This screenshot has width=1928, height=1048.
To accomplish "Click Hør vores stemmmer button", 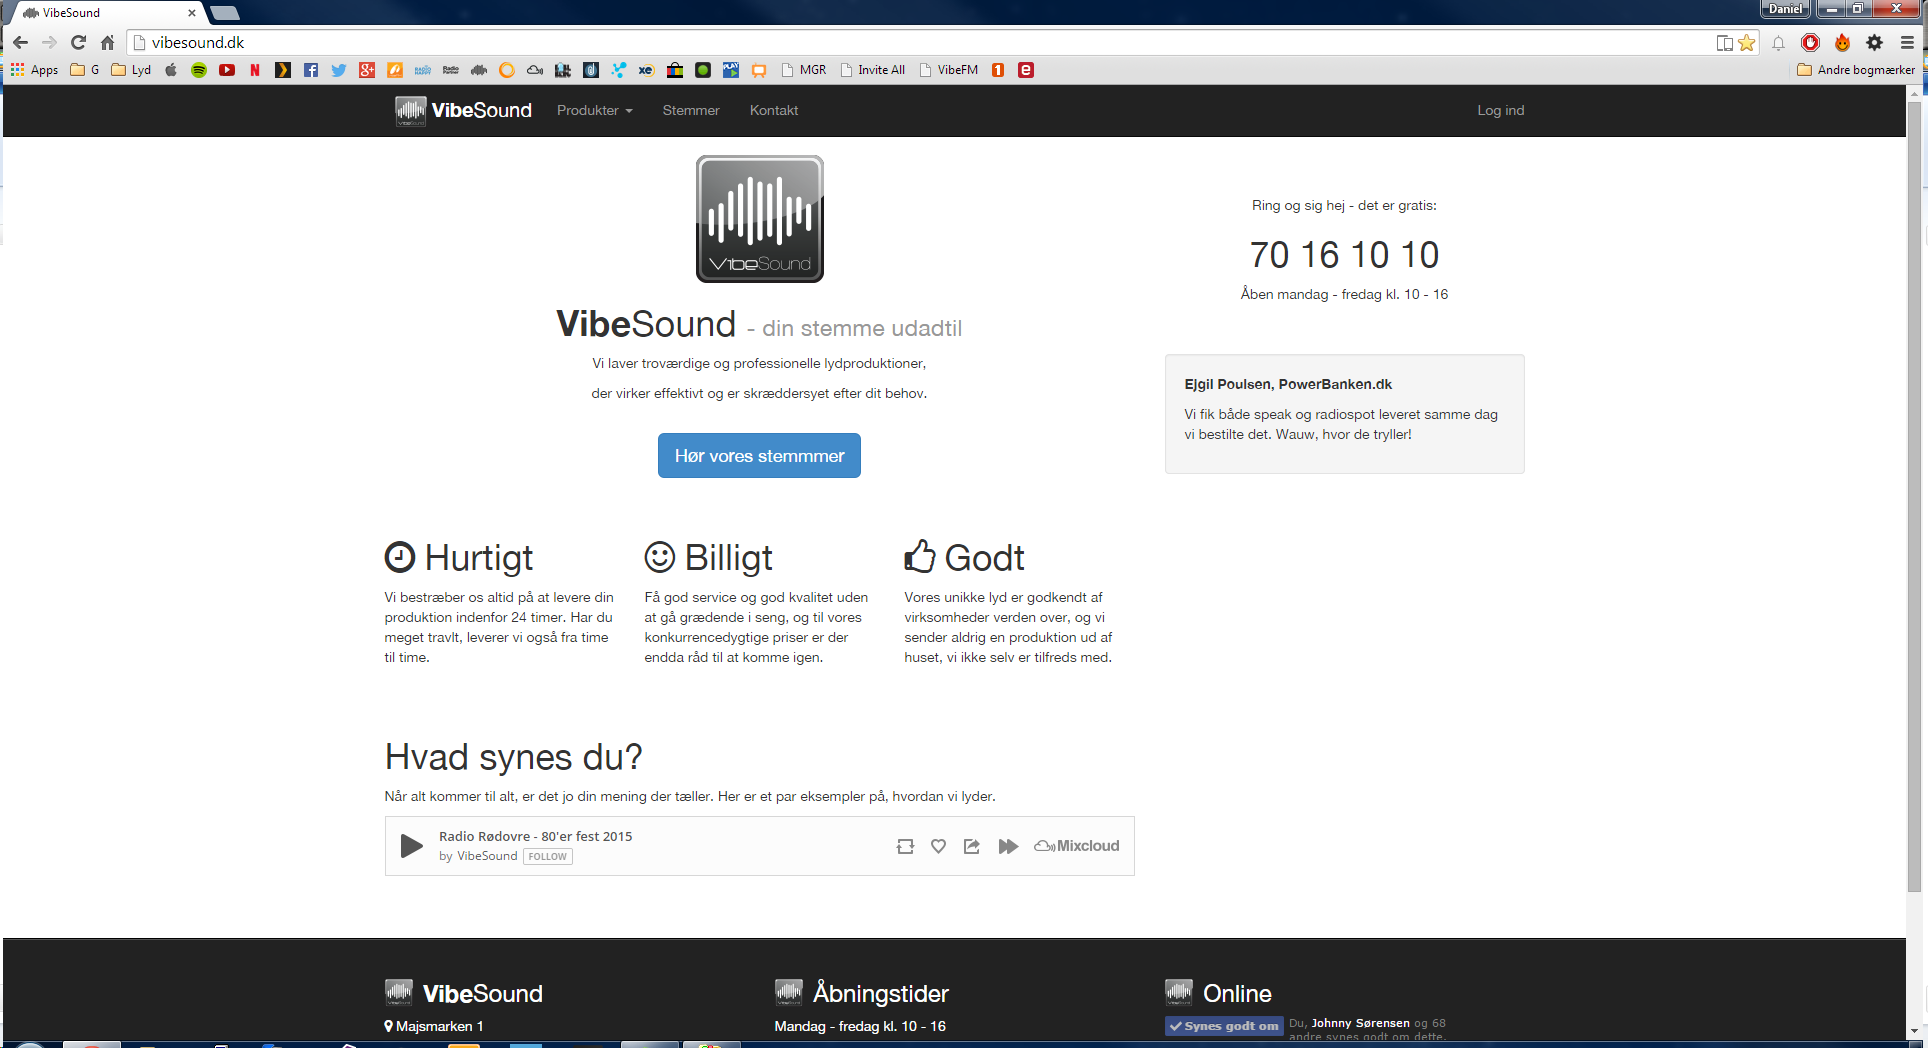I will 759,455.
